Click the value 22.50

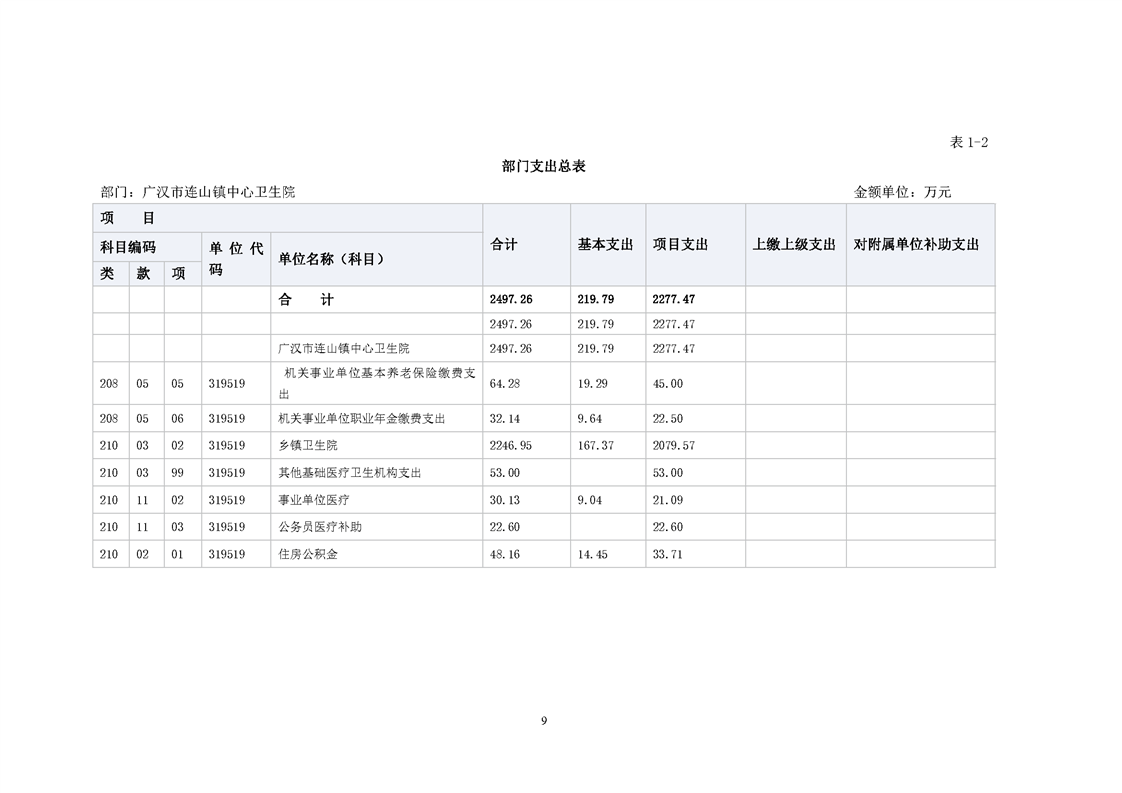(668, 419)
